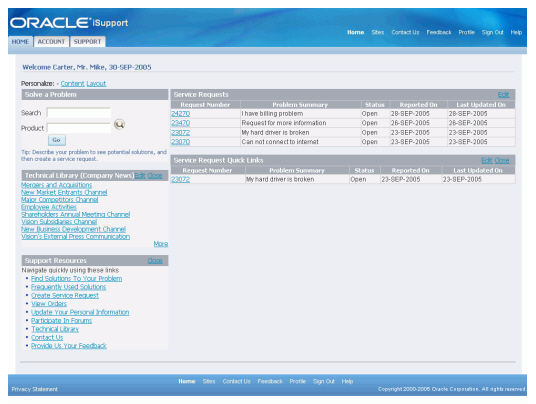Open Employee Activities link
Viewport: 536px width, 404px height.
click(x=49, y=207)
